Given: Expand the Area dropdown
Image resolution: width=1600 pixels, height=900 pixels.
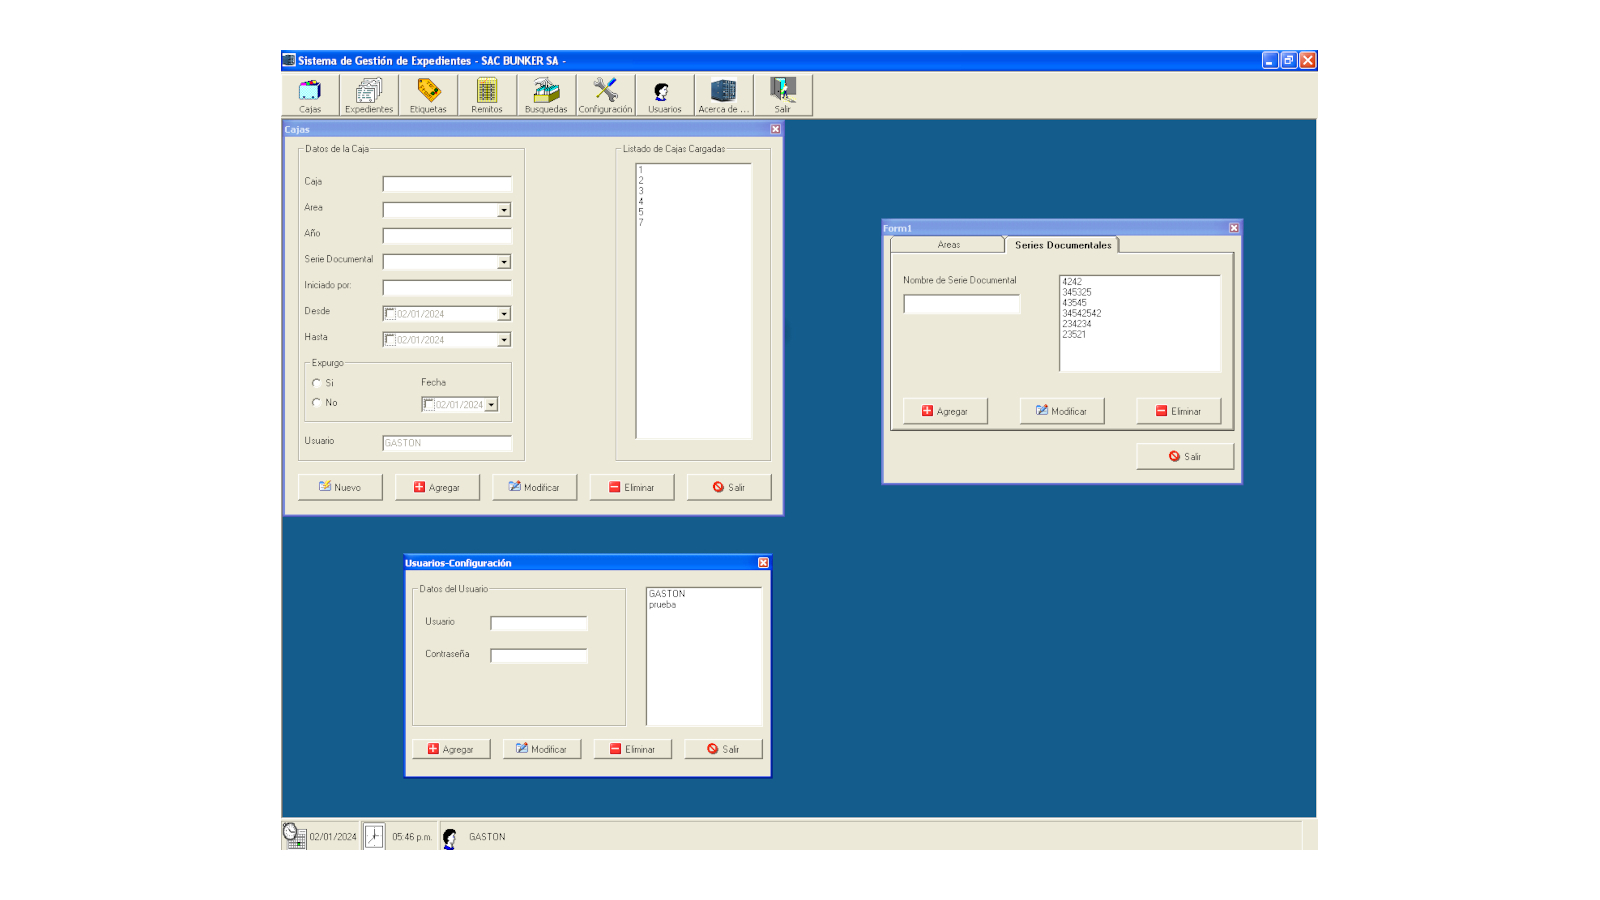Looking at the screenshot, I should coord(504,210).
